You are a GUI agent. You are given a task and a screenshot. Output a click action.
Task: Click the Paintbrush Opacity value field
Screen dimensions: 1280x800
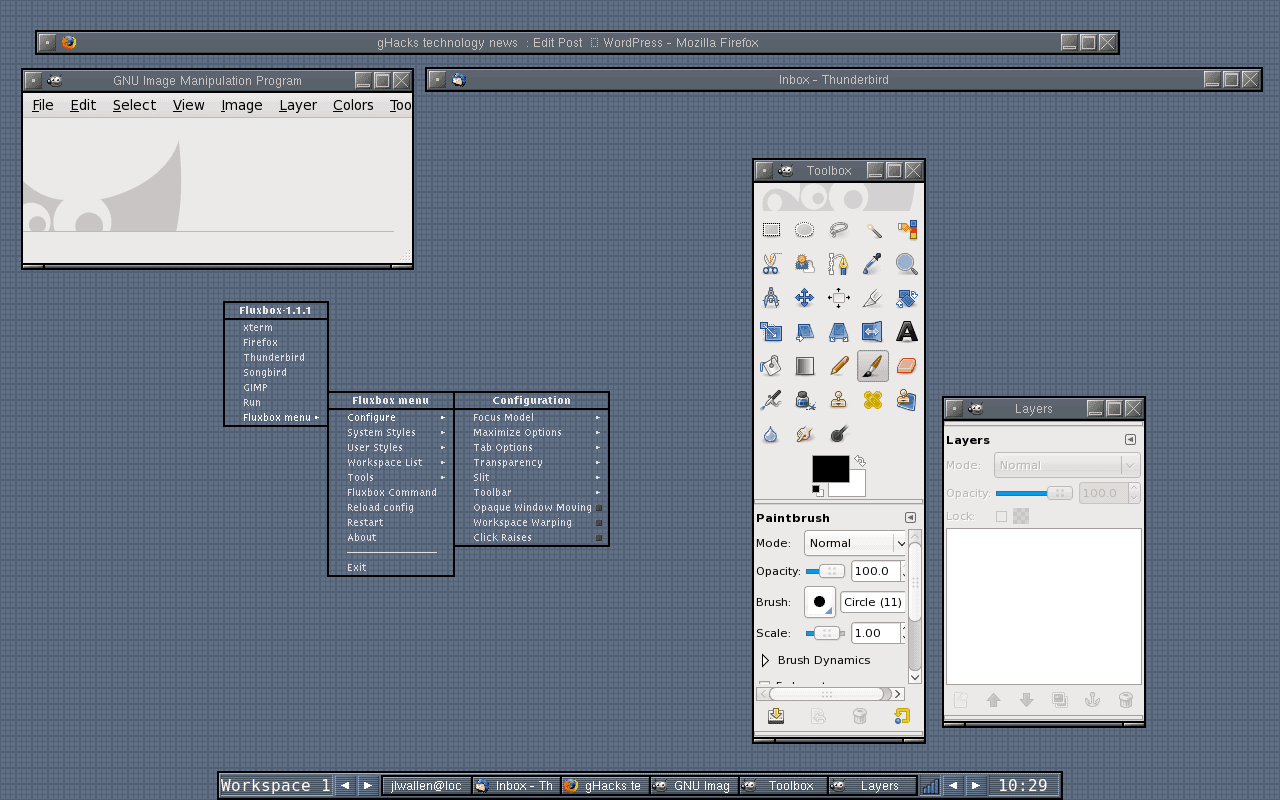pyautogui.click(x=875, y=571)
